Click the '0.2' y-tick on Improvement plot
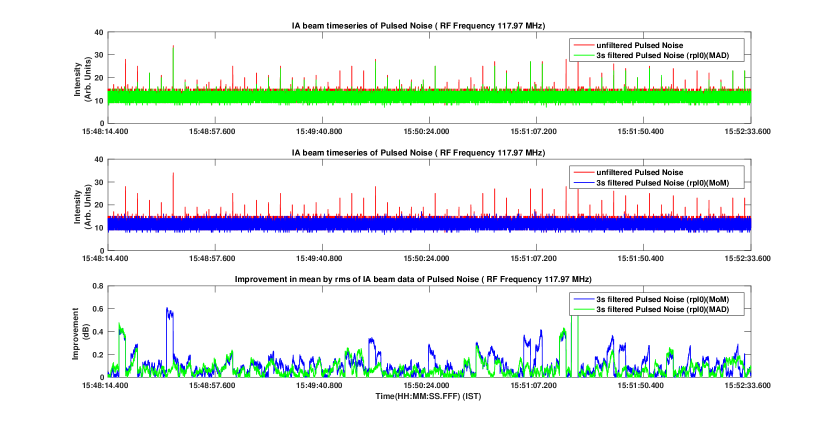This screenshot has width=830, height=424. pos(98,355)
